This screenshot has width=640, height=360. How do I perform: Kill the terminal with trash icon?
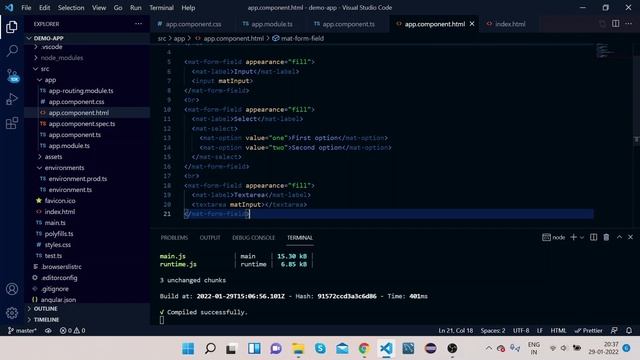[x=606, y=237]
